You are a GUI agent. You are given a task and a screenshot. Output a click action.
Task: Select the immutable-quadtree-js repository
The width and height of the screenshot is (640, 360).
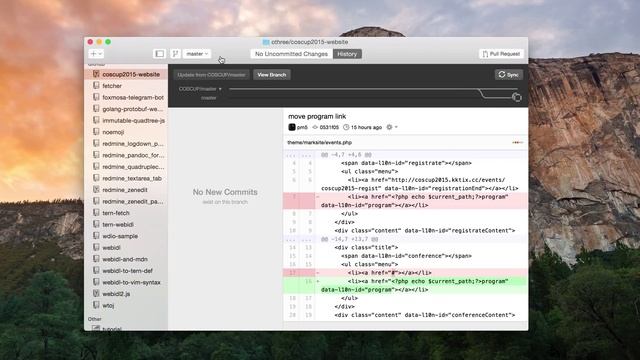point(126,120)
